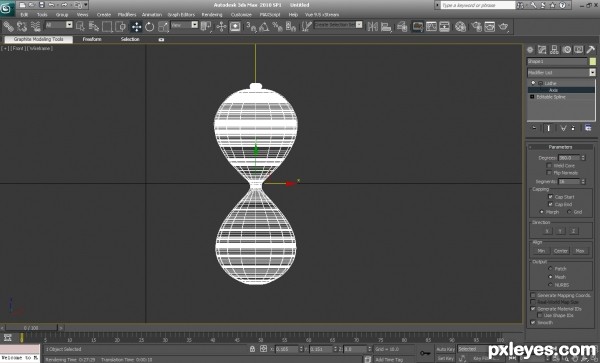The image size is (600, 363).
Task: Click the Align Min button
Action: [x=541, y=251]
